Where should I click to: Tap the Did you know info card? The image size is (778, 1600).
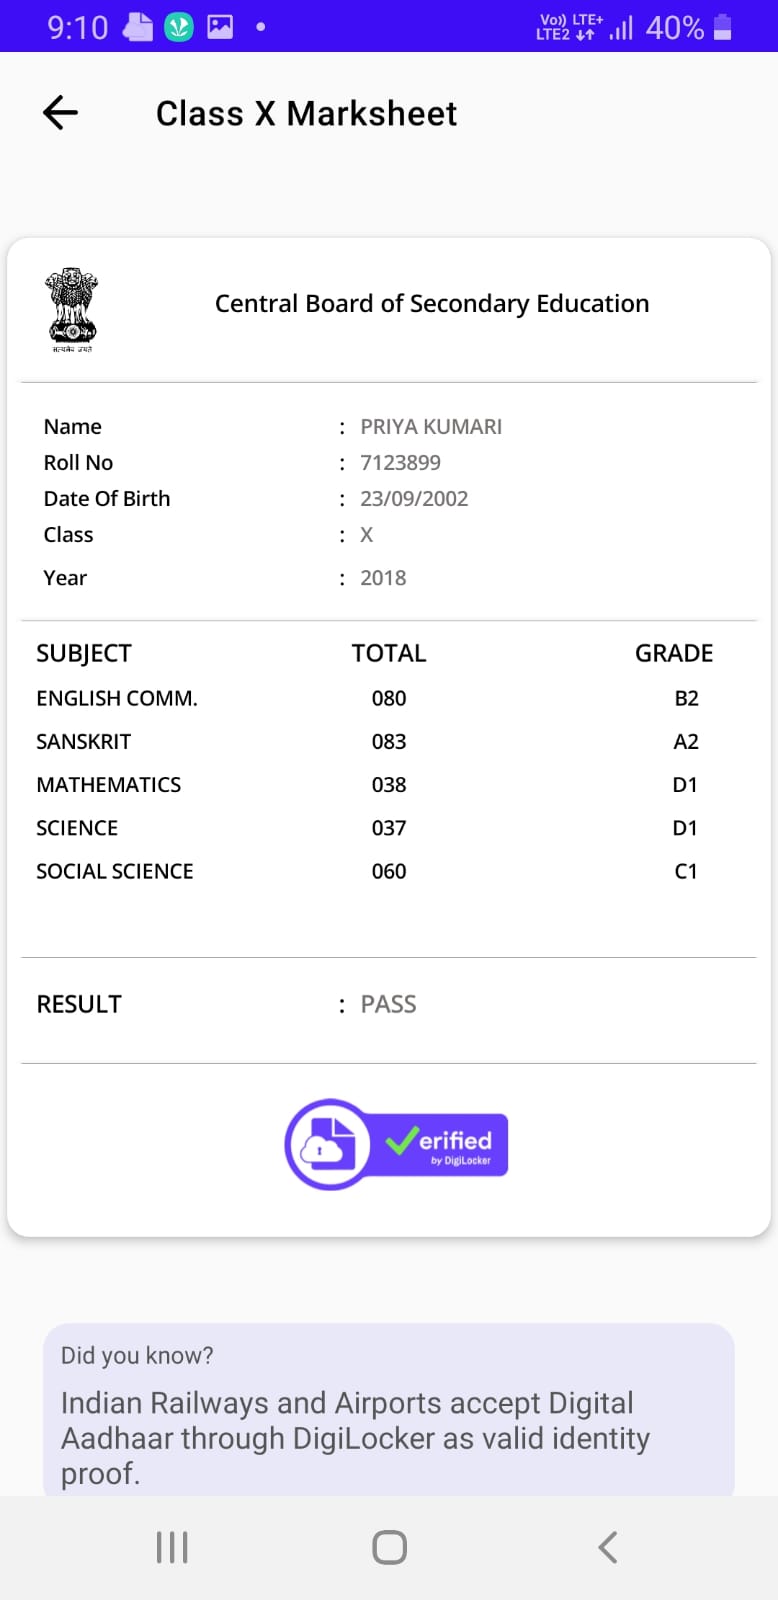point(389,1410)
